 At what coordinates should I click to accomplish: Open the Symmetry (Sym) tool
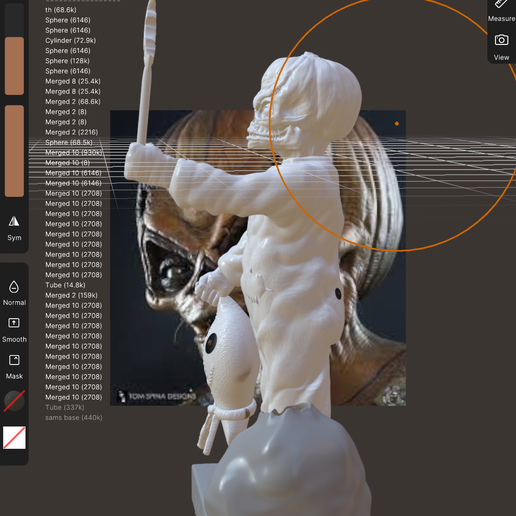(14, 228)
